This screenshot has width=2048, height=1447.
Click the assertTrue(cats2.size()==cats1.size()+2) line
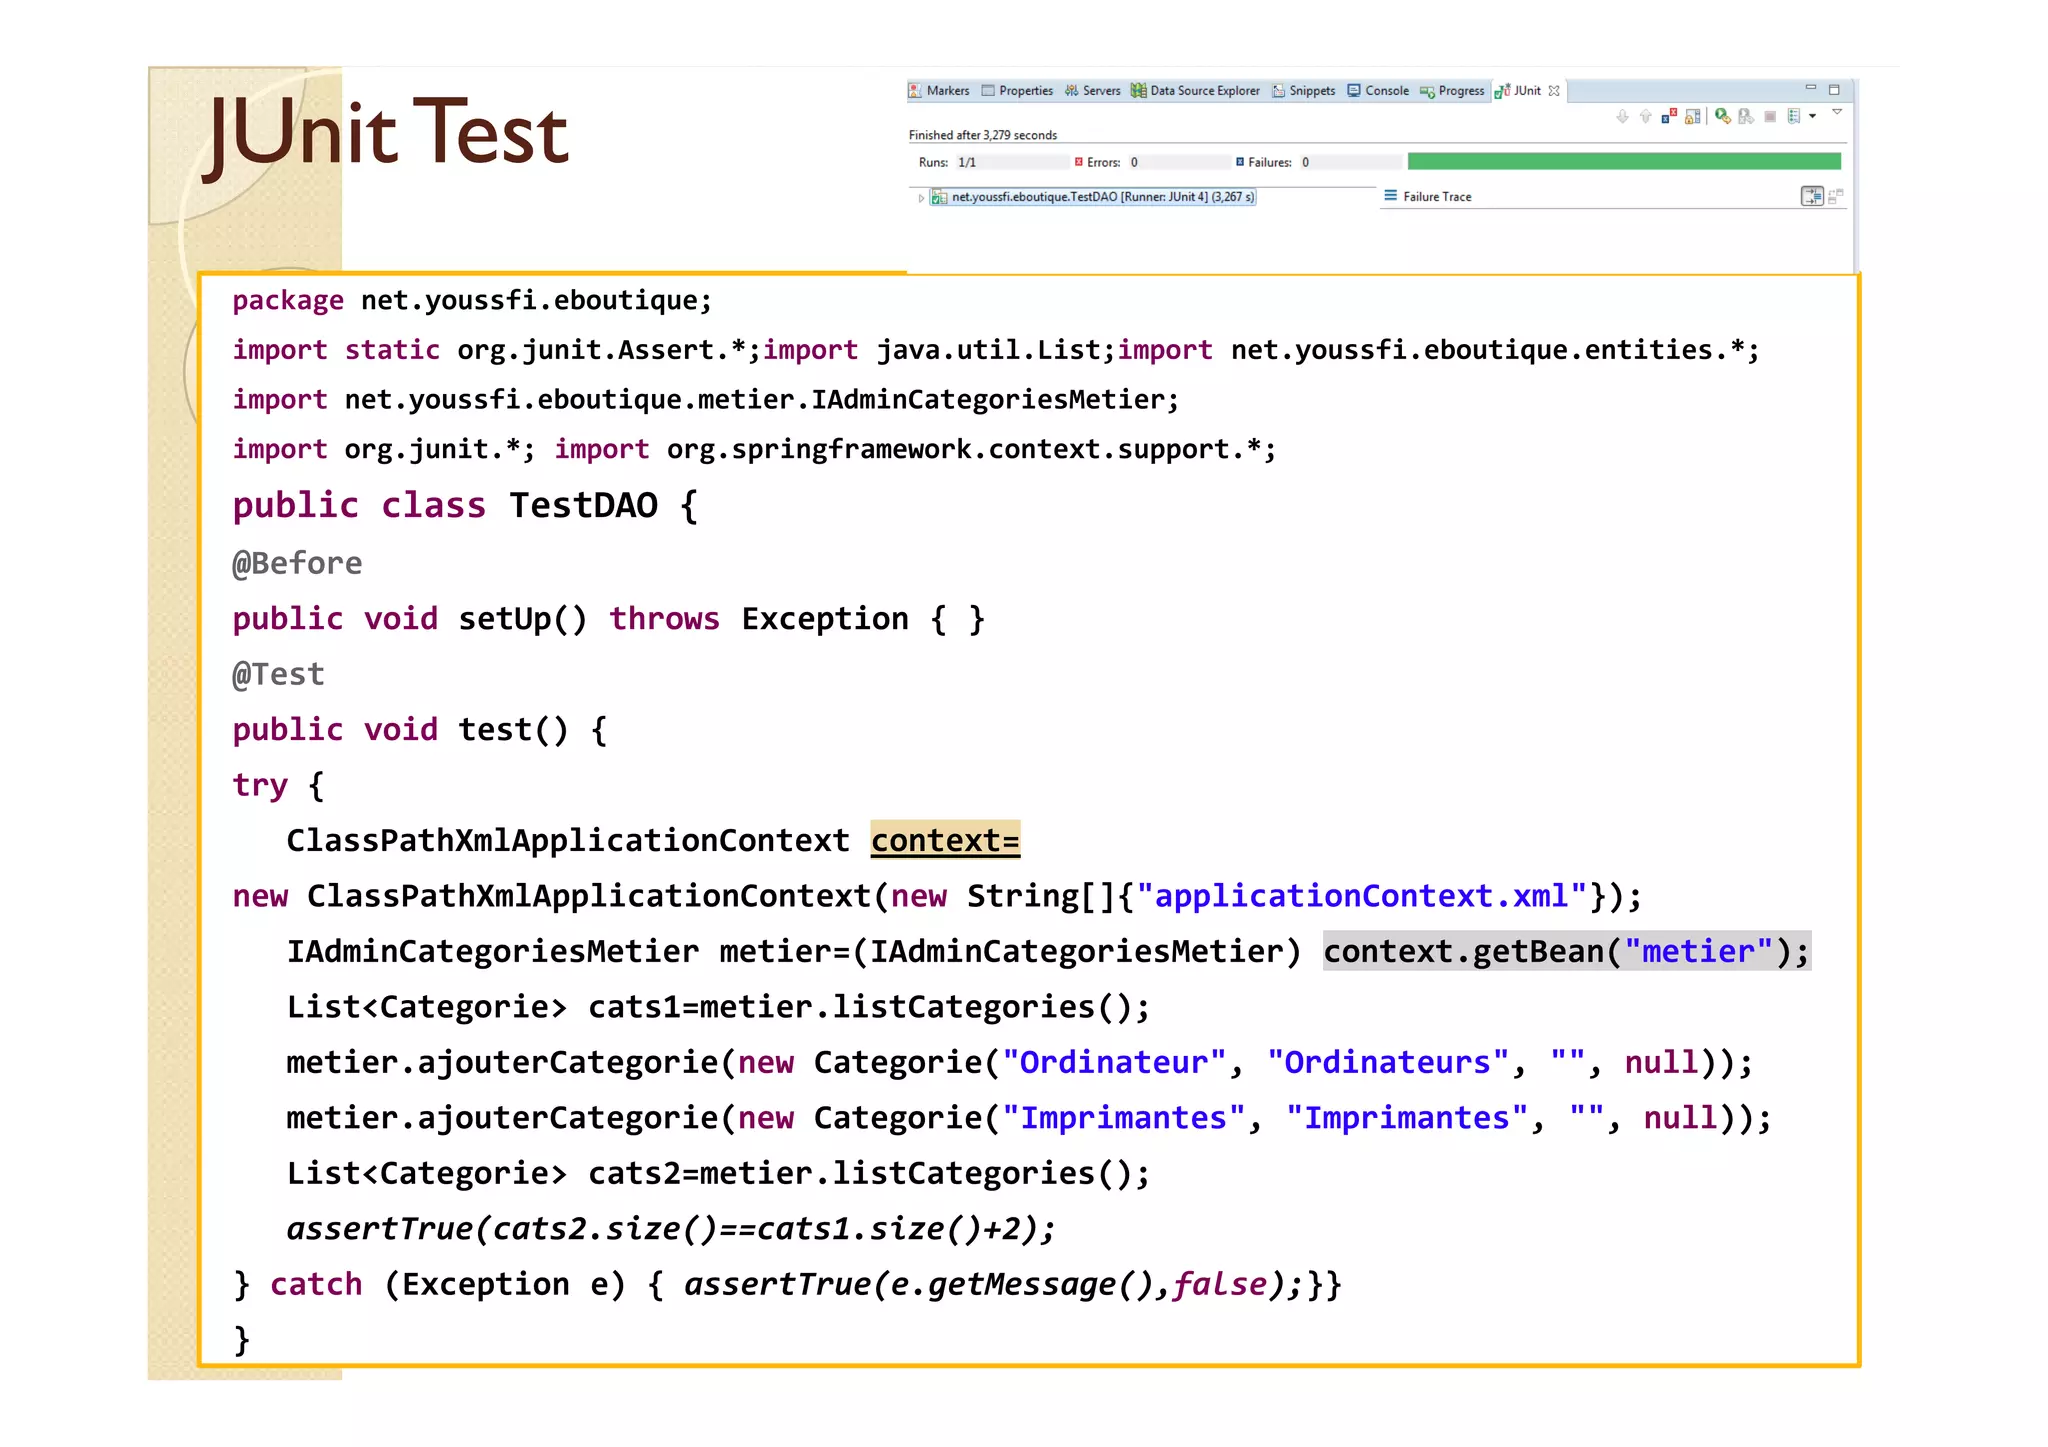(671, 1228)
